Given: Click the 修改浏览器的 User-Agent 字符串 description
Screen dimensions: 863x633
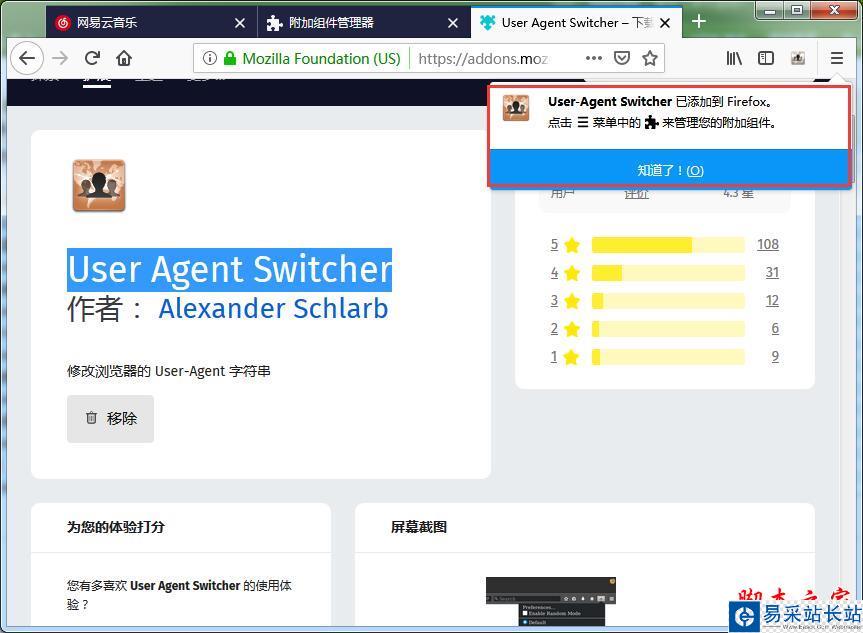Looking at the screenshot, I should click(x=169, y=371).
